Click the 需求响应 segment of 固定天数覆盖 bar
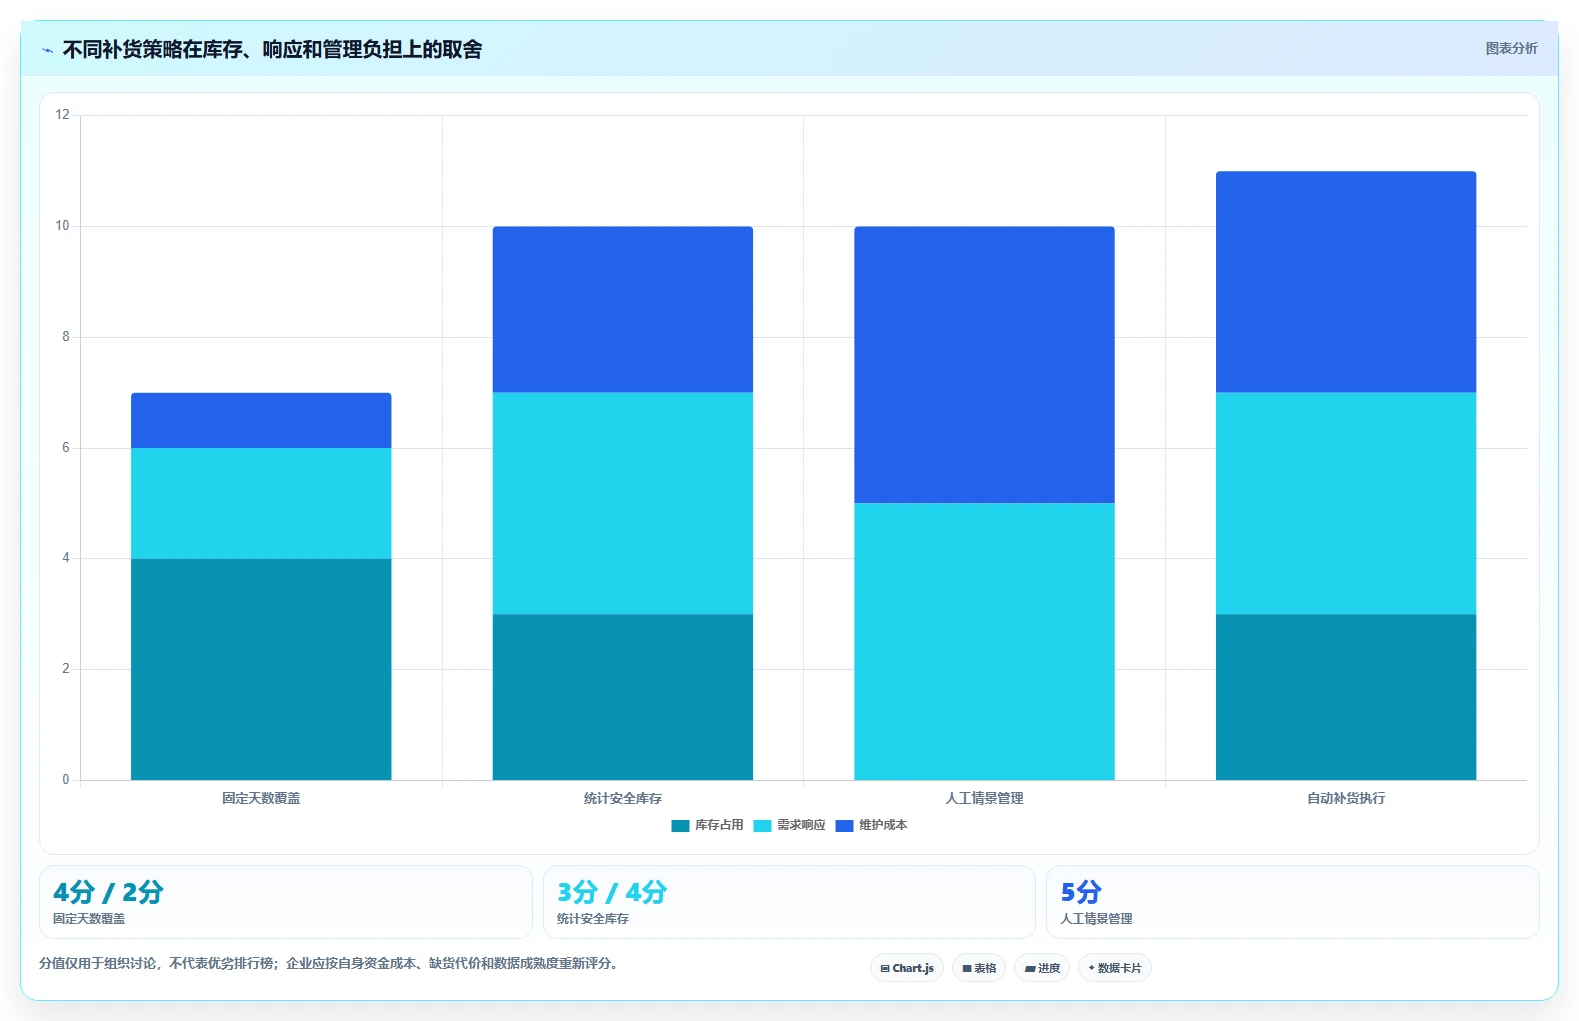The height and width of the screenshot is (1021, 1579). 261,503
